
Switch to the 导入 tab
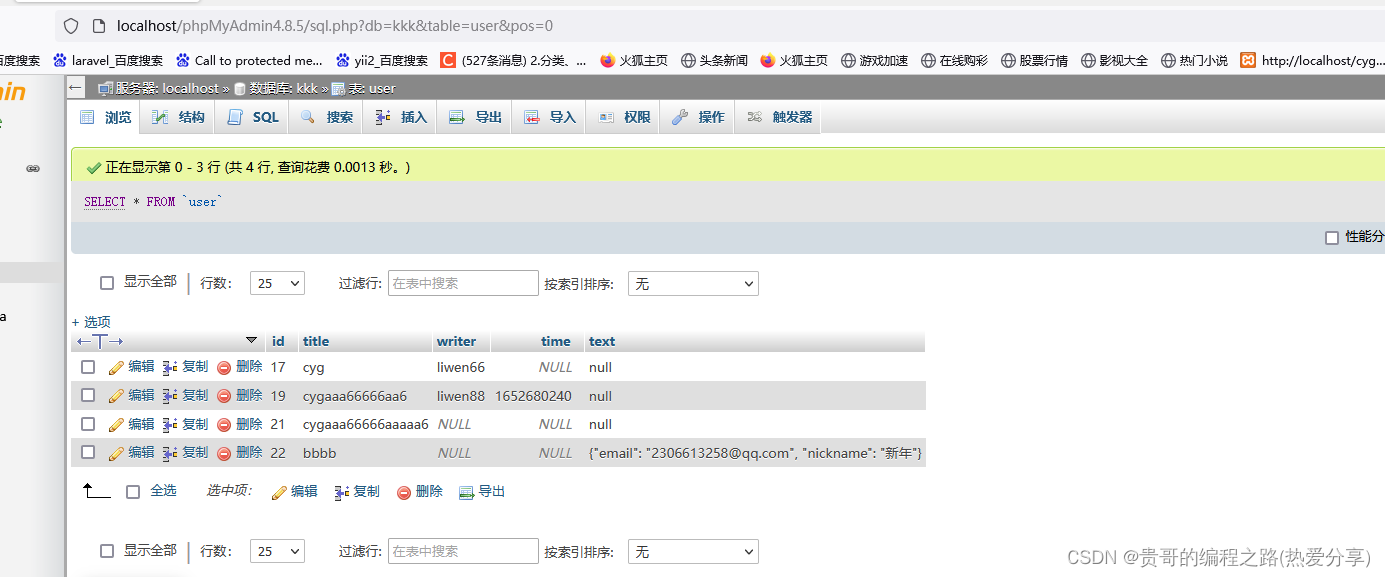click(549, 117)
